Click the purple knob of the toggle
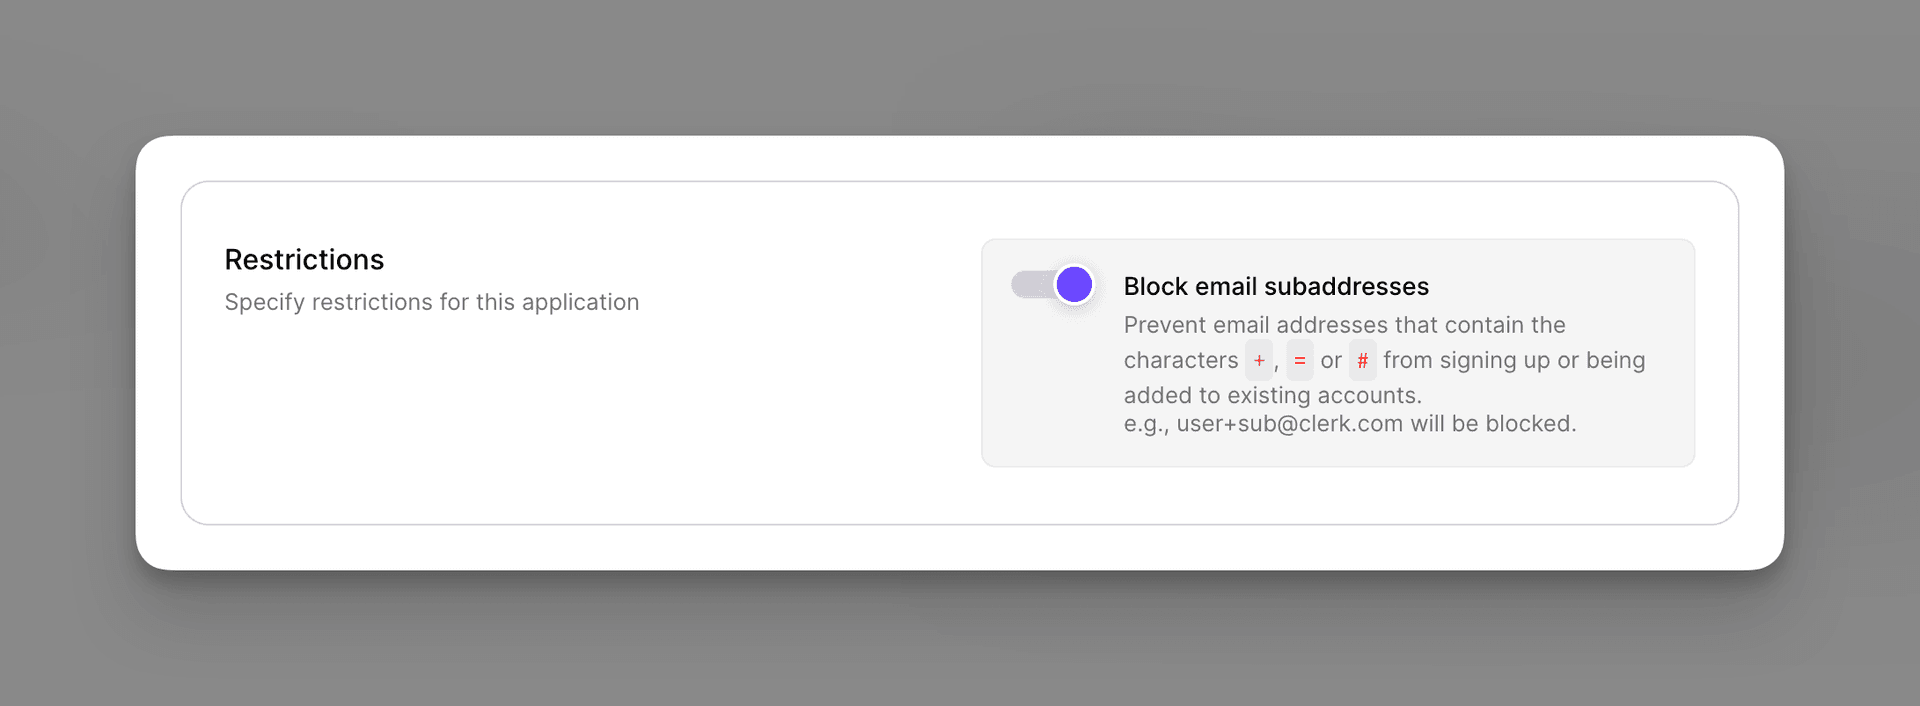This screenshot has width=1920, height=706. [1074, 285]
